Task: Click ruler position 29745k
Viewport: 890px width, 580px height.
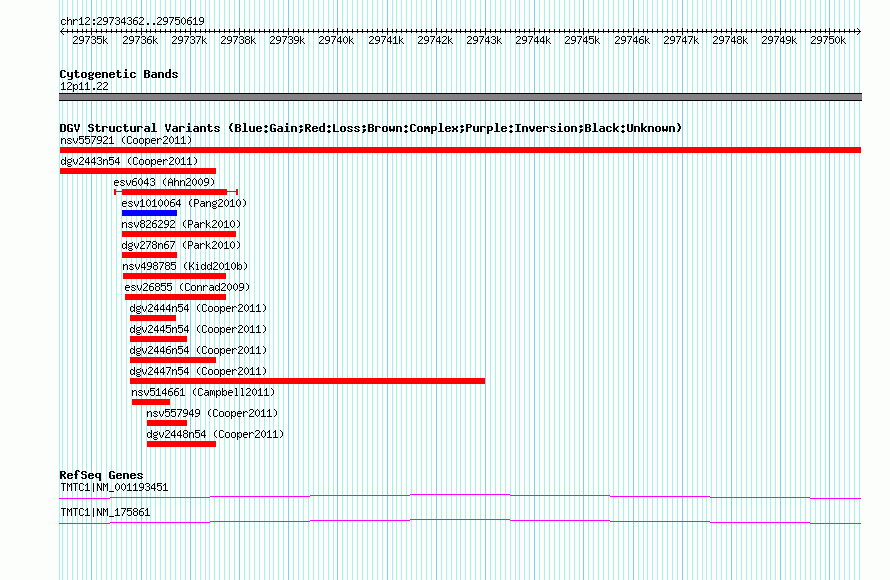Action: point(582,40)
